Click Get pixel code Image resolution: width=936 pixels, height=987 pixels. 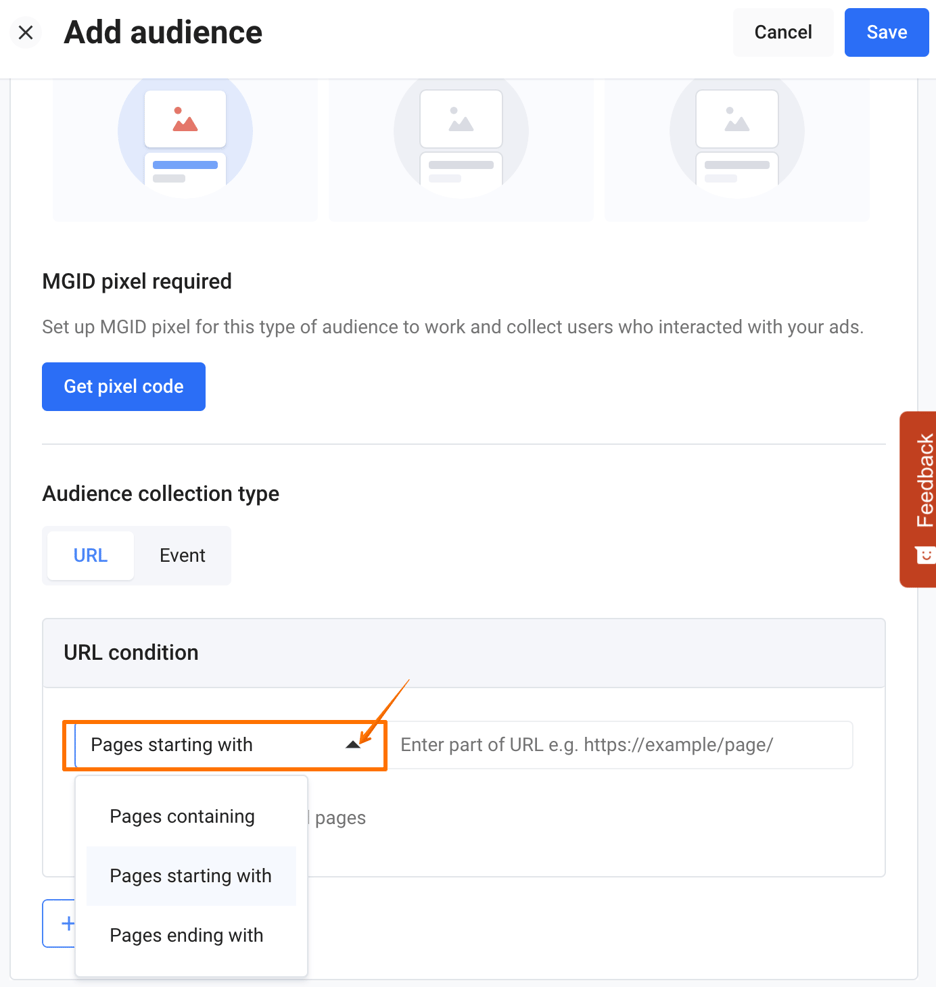[123, 386]
